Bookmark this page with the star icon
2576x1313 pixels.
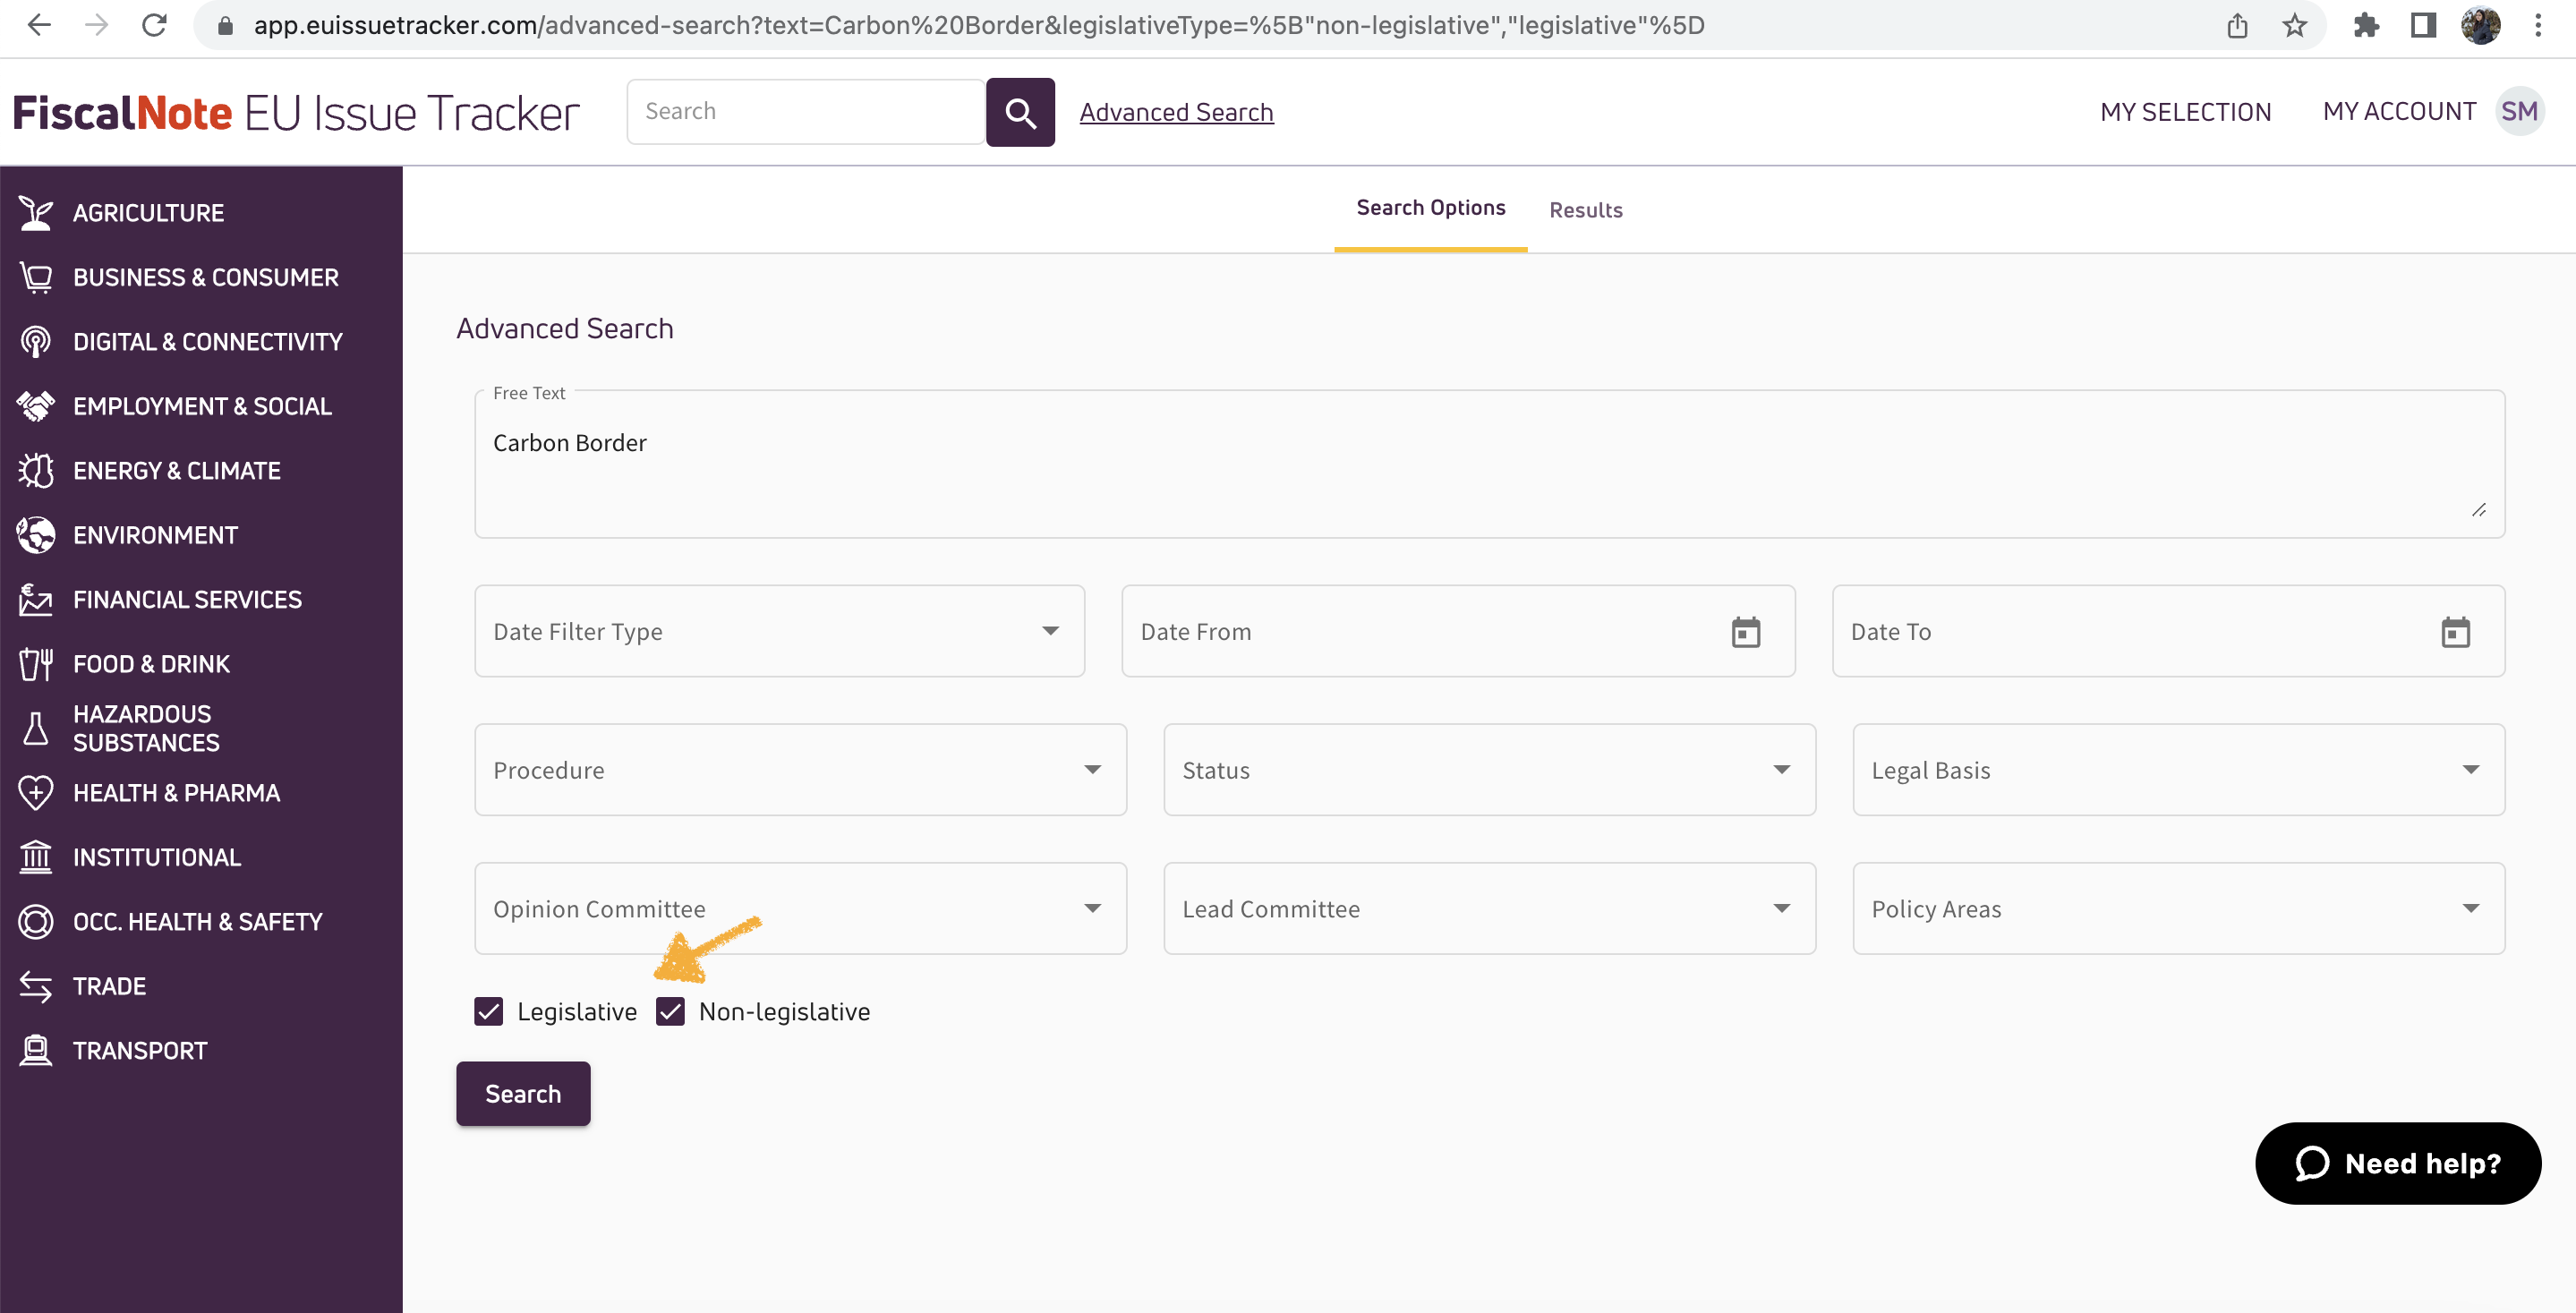point(2294,25)
